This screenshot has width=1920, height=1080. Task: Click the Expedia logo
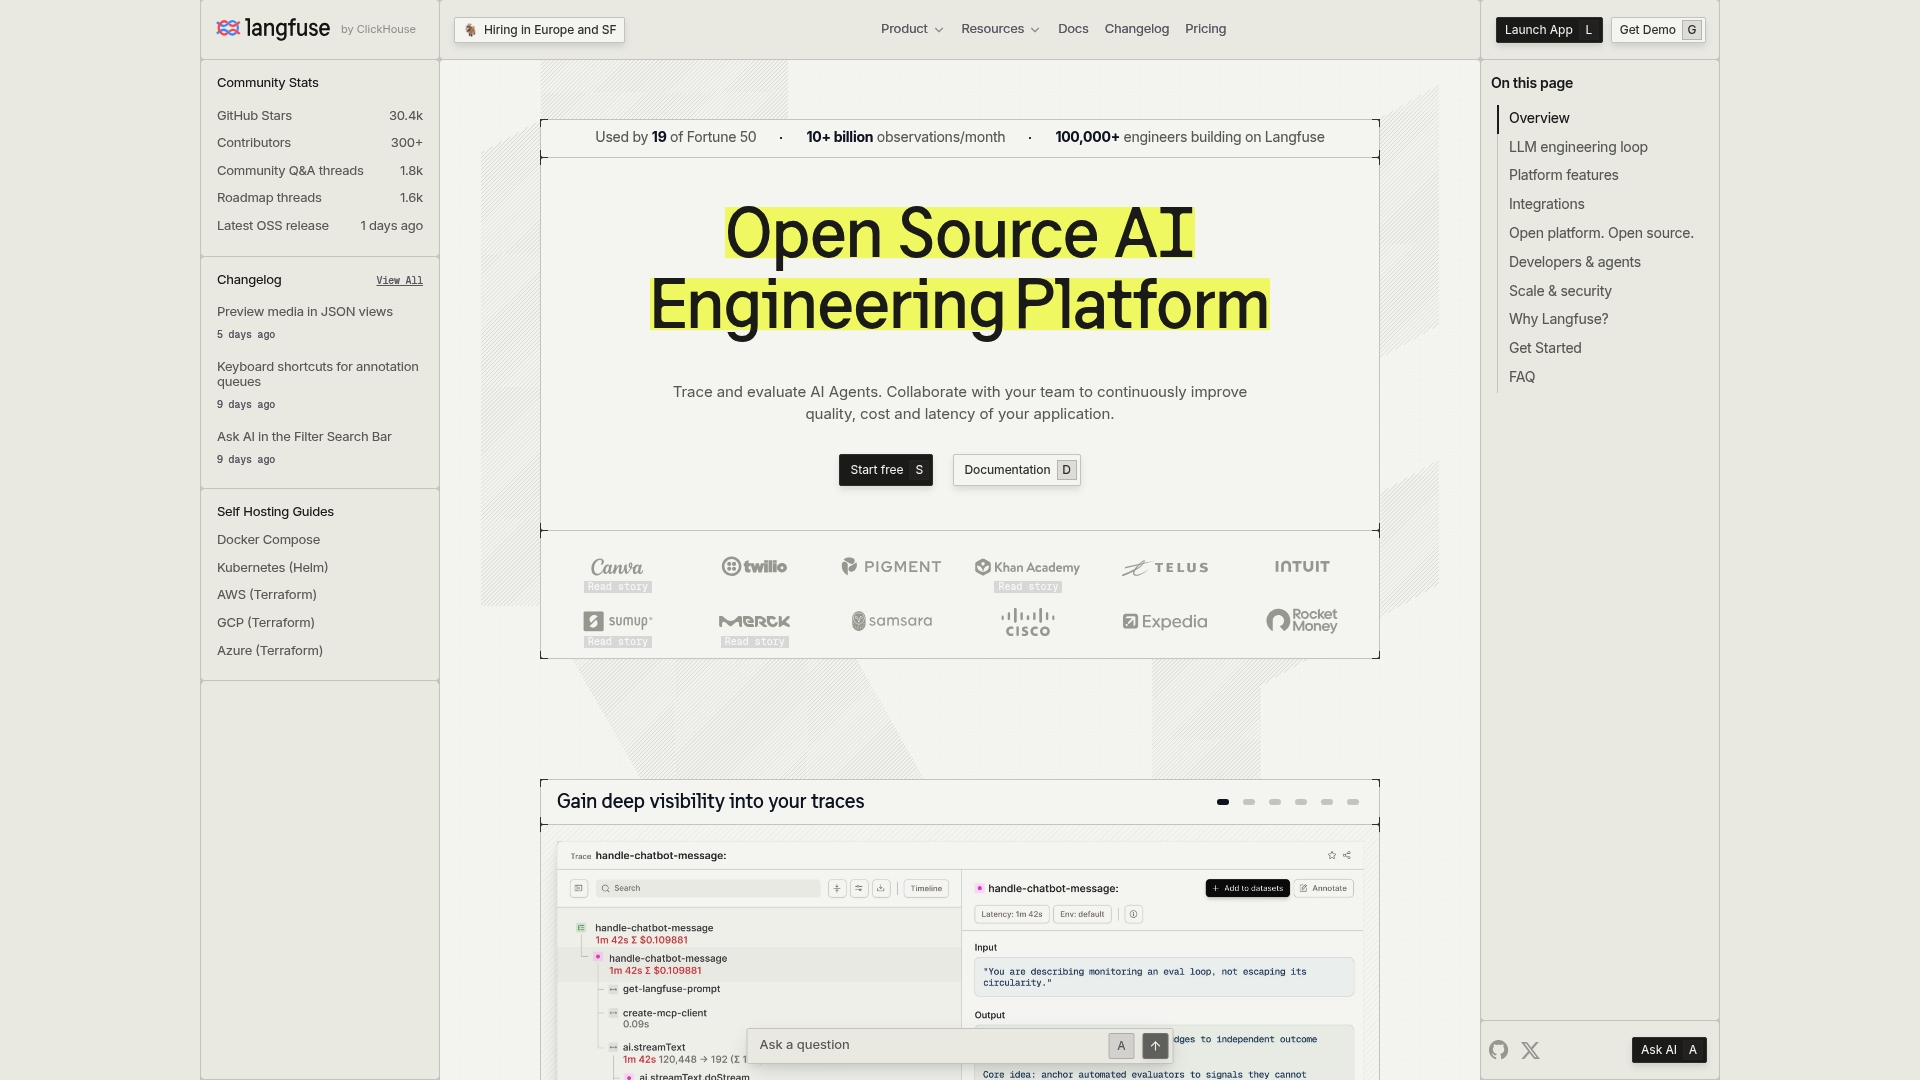coord(1165,622)
